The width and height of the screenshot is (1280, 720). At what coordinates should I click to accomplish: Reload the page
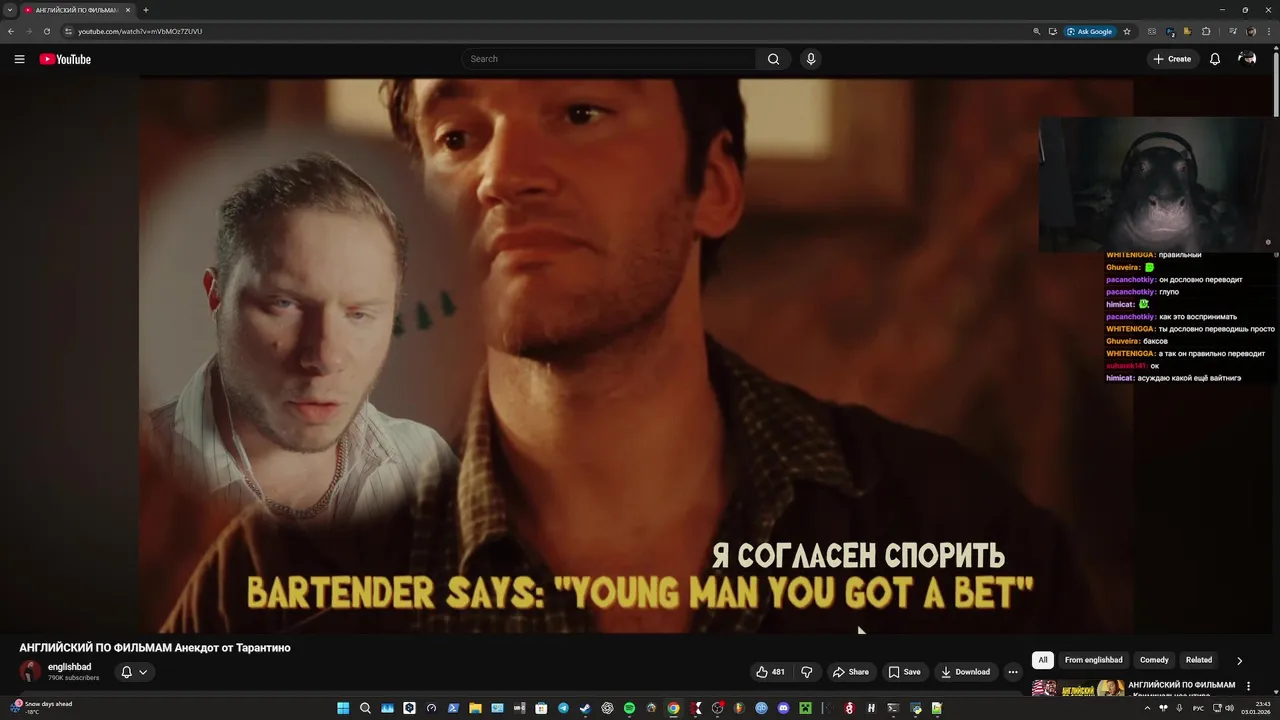46,31
